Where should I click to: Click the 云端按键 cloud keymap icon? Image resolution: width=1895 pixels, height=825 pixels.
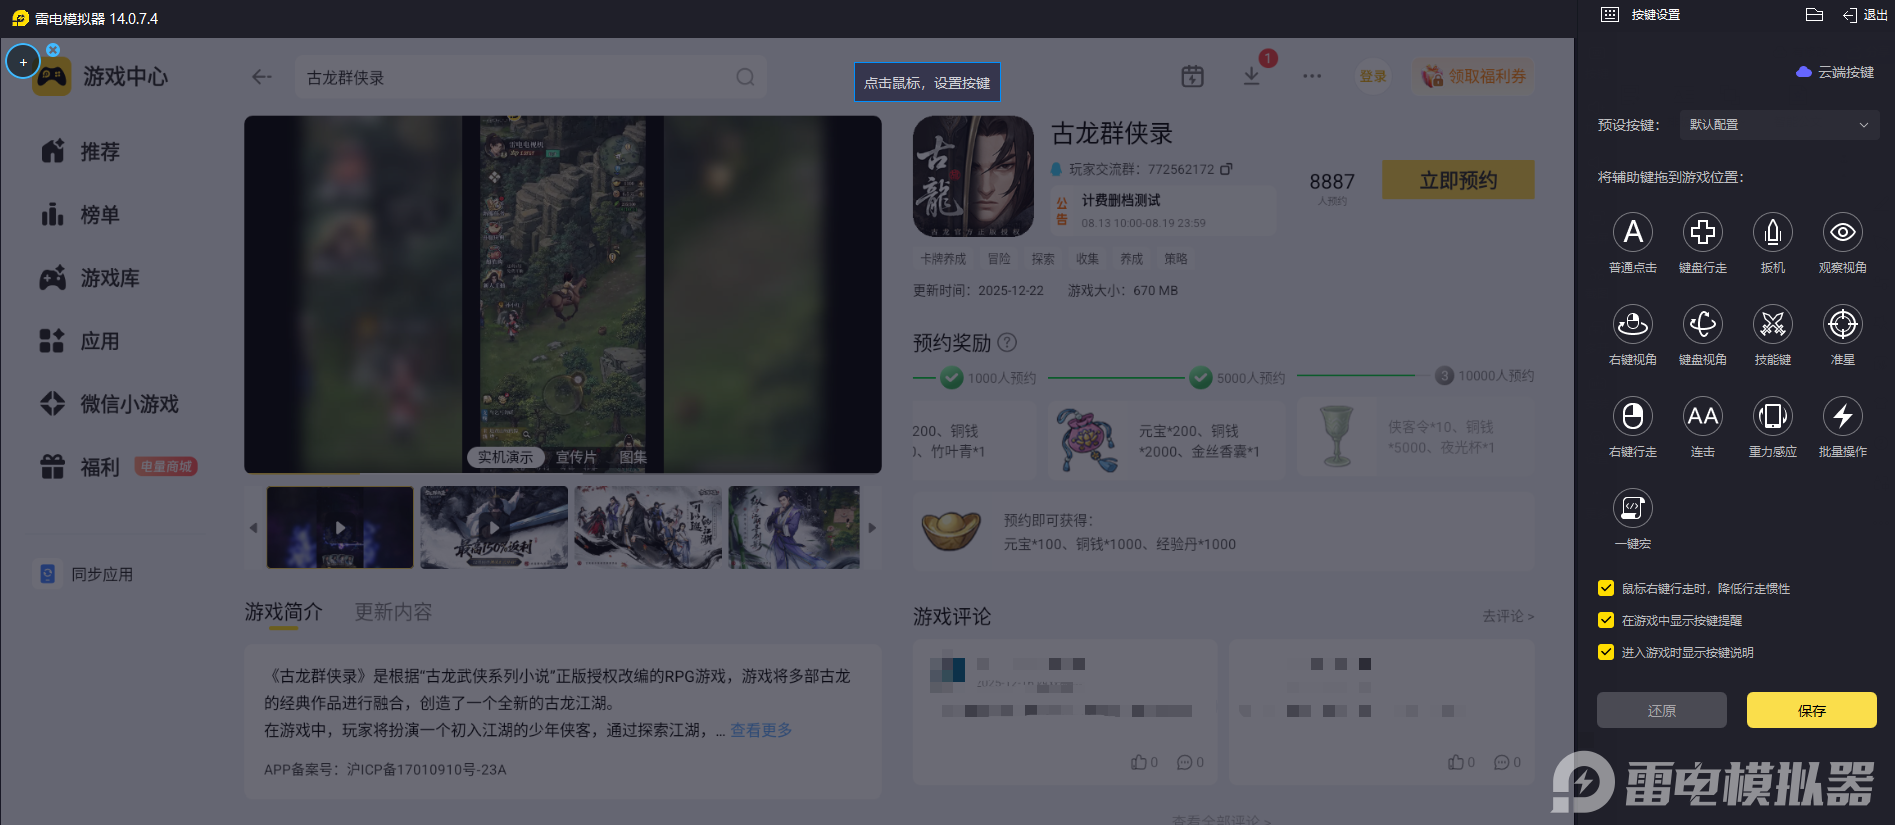point(1804,72)
